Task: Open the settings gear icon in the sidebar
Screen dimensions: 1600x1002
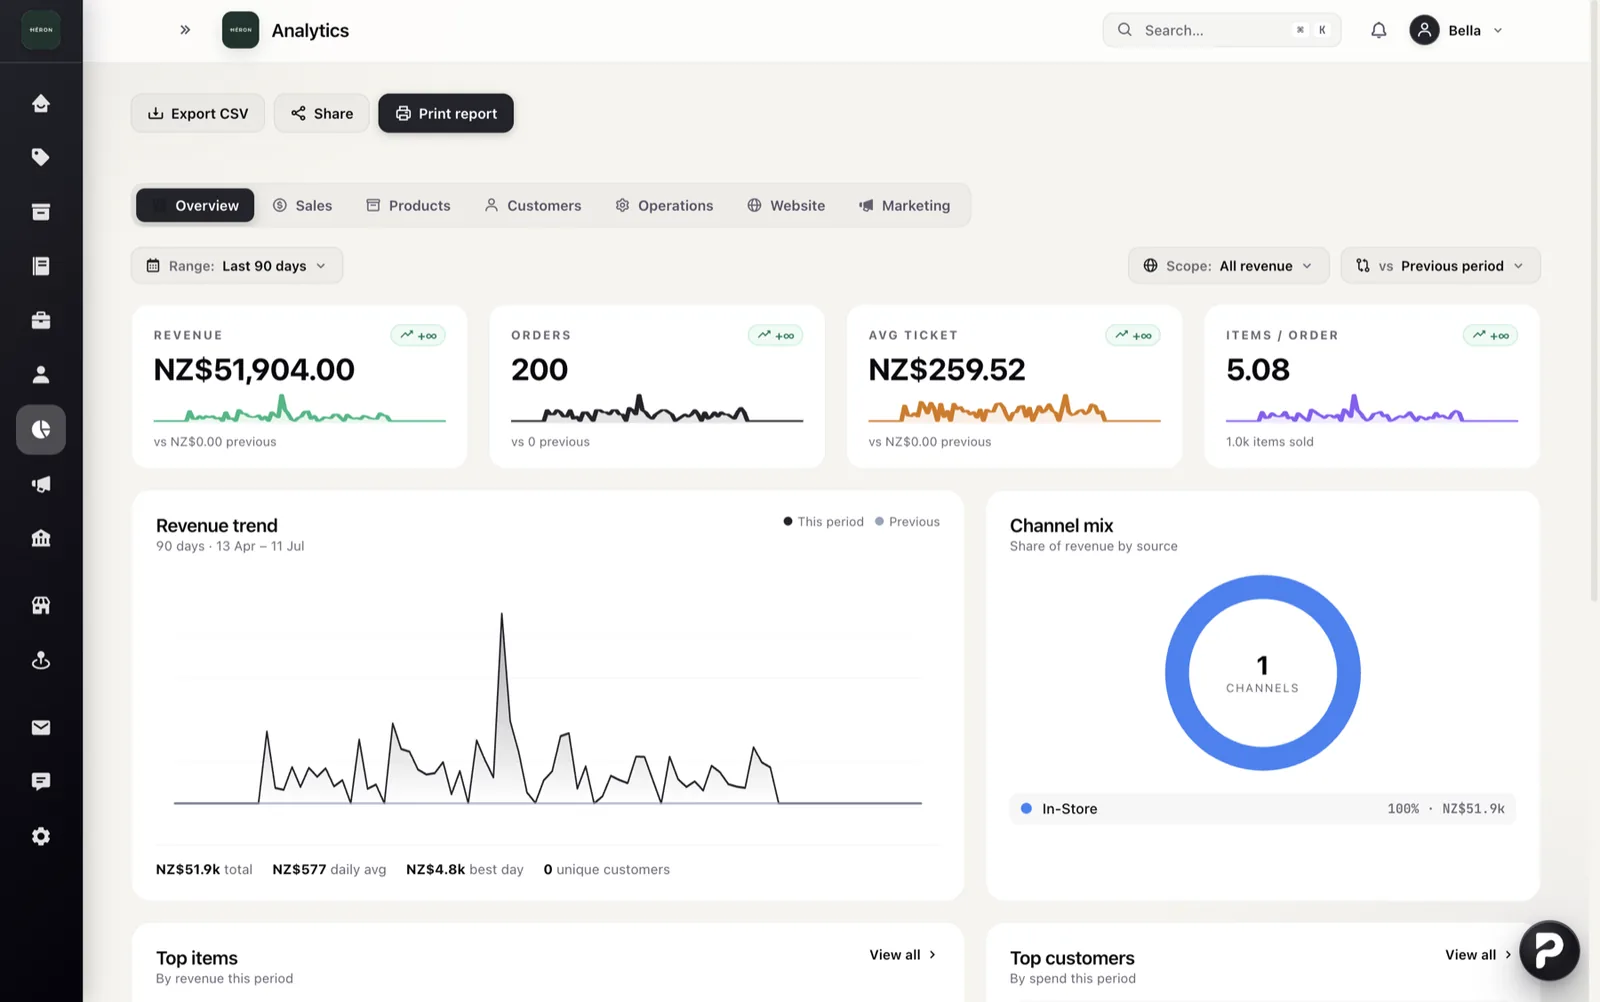Action: click(x=41, y=836)
